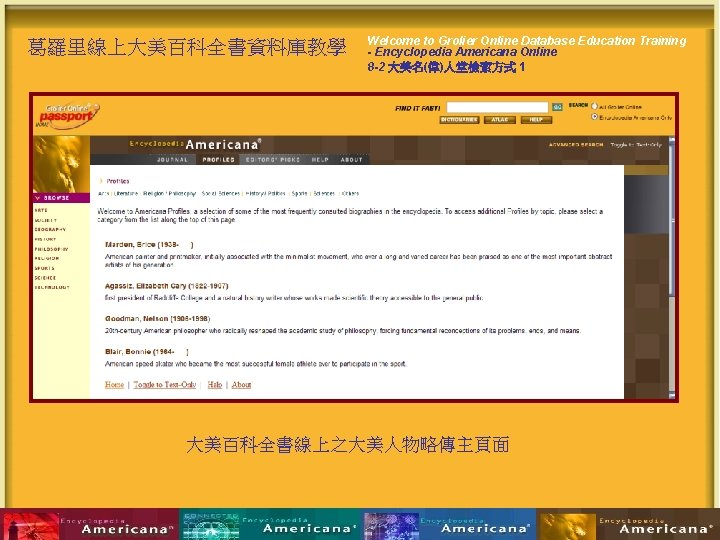This screenshot has width=720, height=540.
Task: Browse the Technology category in the sidebar
Action: (x=52, y=287)
